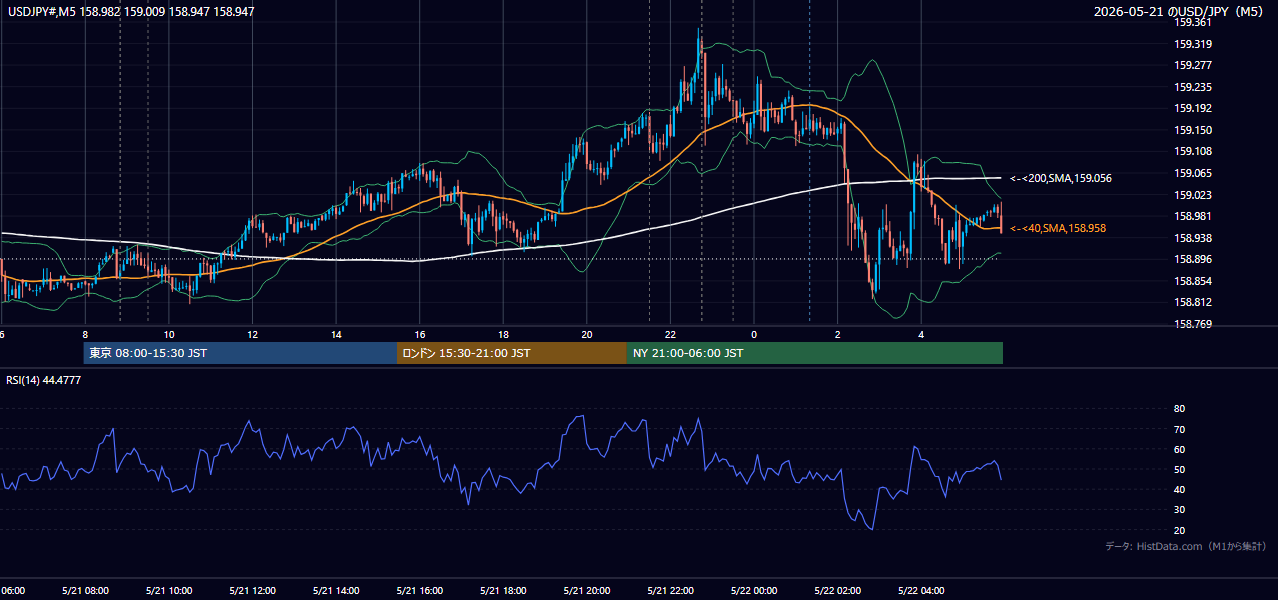Screen dimensions: 1278x600
Task: Click price axis value 158.769
Action: coord(1194,324)
